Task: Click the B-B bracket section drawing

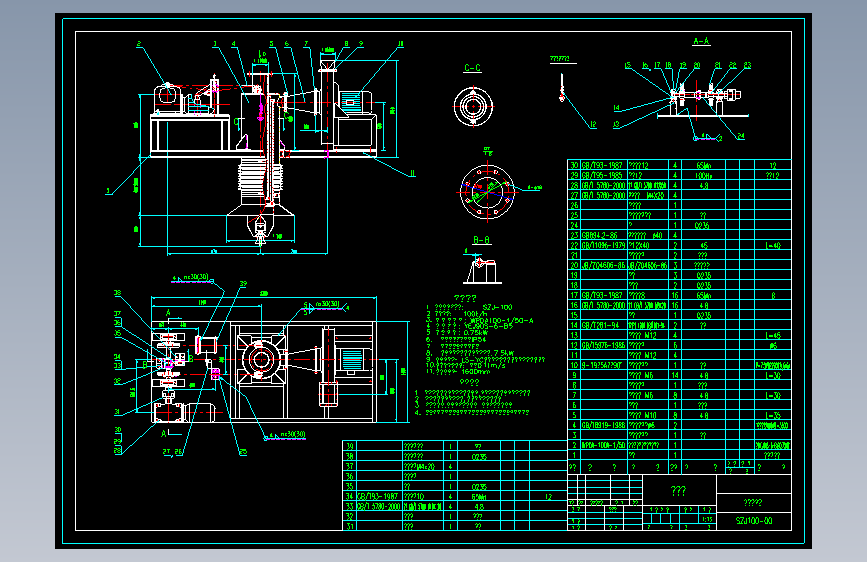Action: 482,270
